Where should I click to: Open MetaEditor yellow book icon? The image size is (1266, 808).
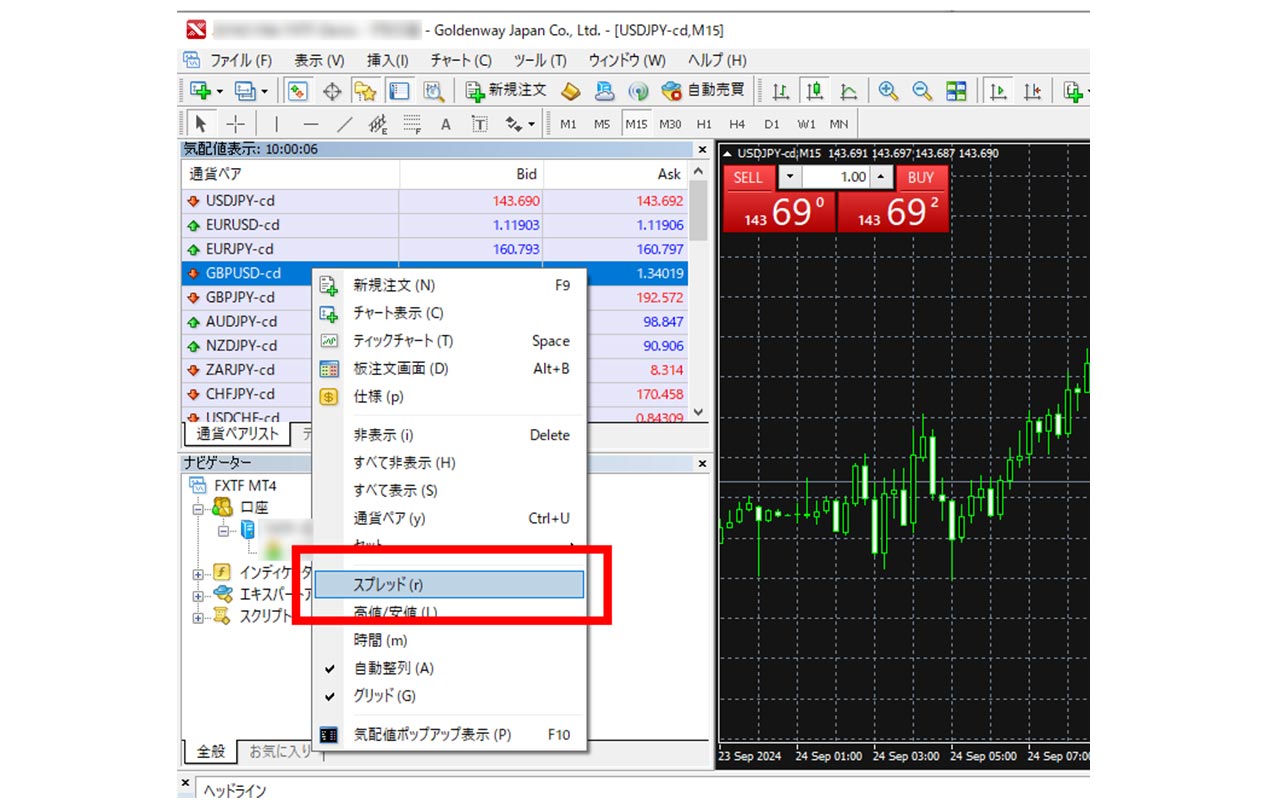(570, 91)
